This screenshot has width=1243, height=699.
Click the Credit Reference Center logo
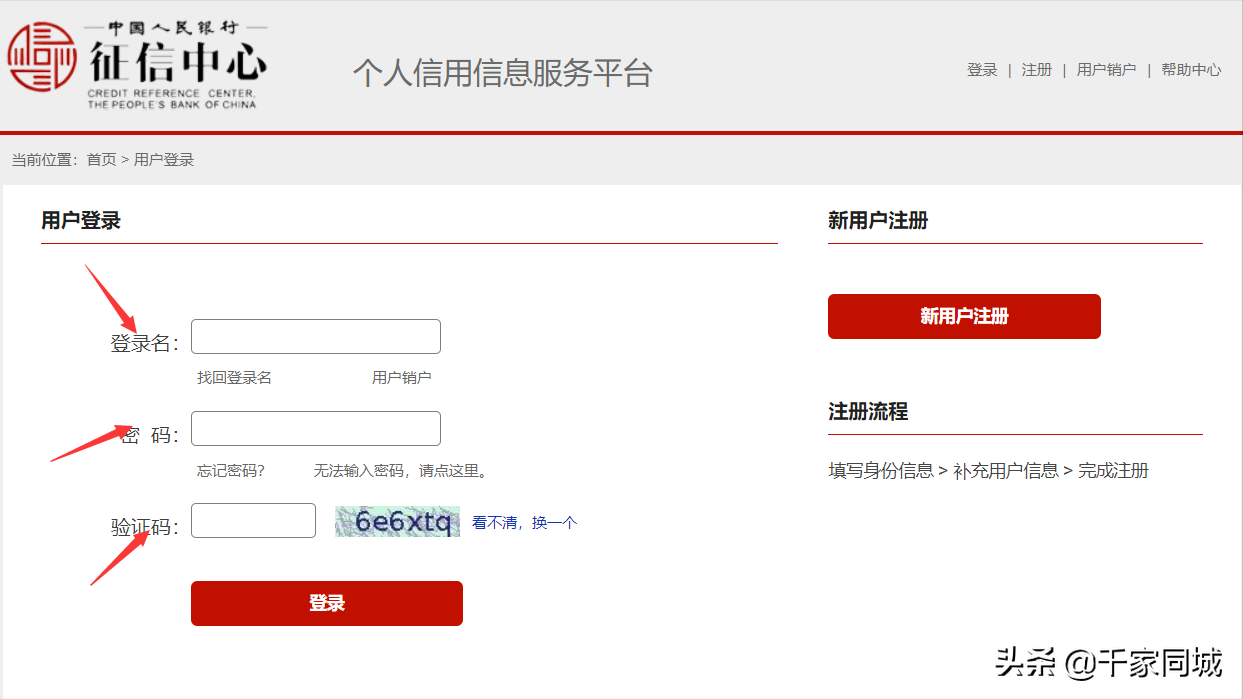coord(138,65)
